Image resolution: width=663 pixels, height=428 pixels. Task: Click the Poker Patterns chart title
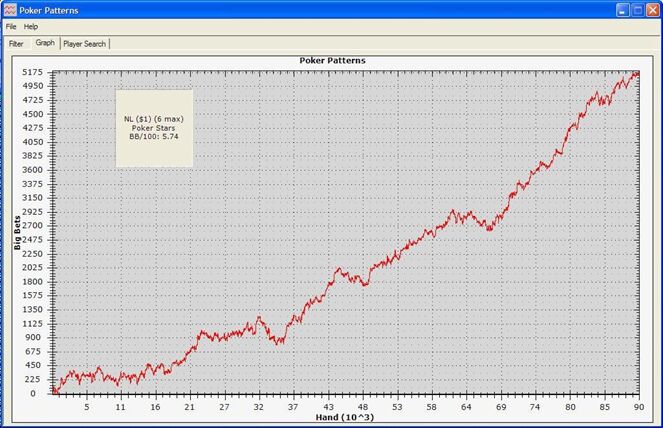tap(332, 60)
